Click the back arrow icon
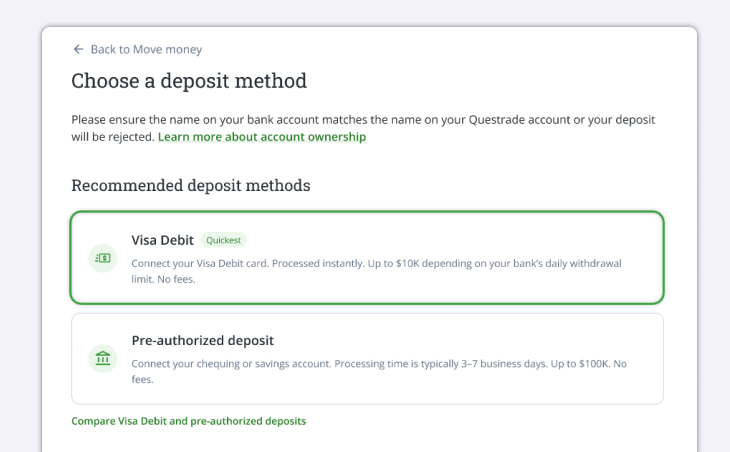The width and height of the screenshot is (730, 452). coord(78,49)
